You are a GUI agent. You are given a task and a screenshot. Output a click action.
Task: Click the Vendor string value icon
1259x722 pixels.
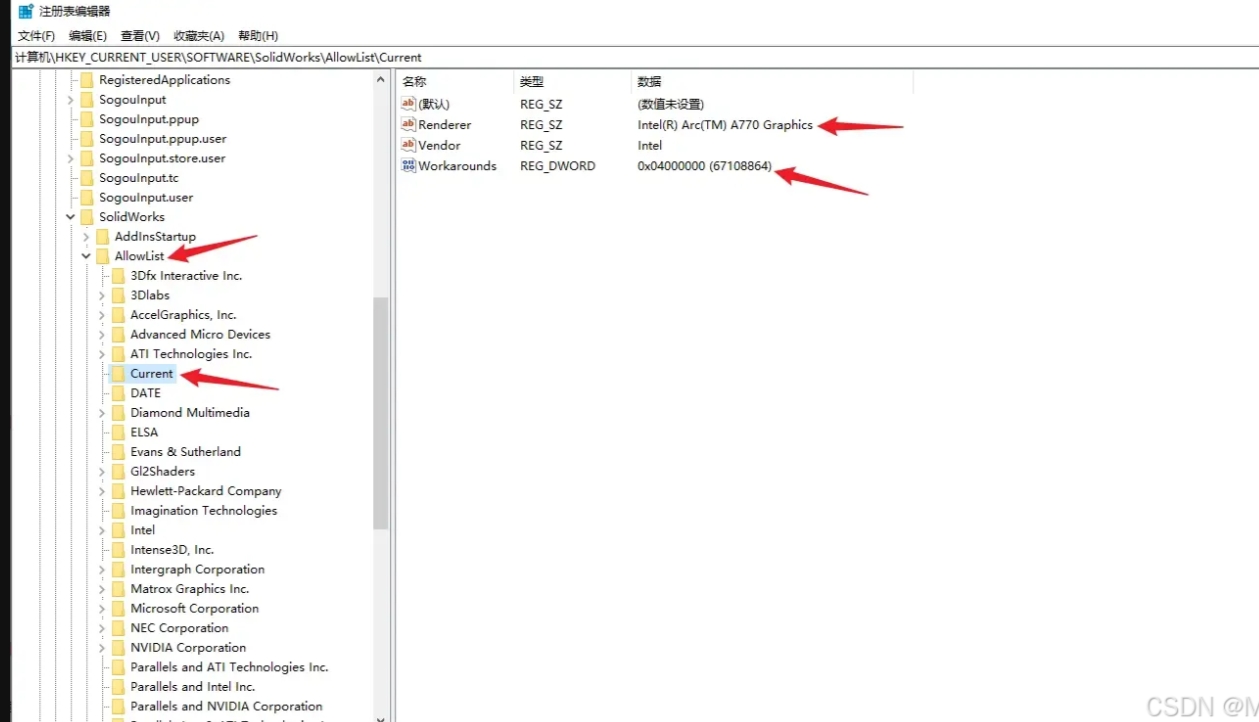point(408,145)
